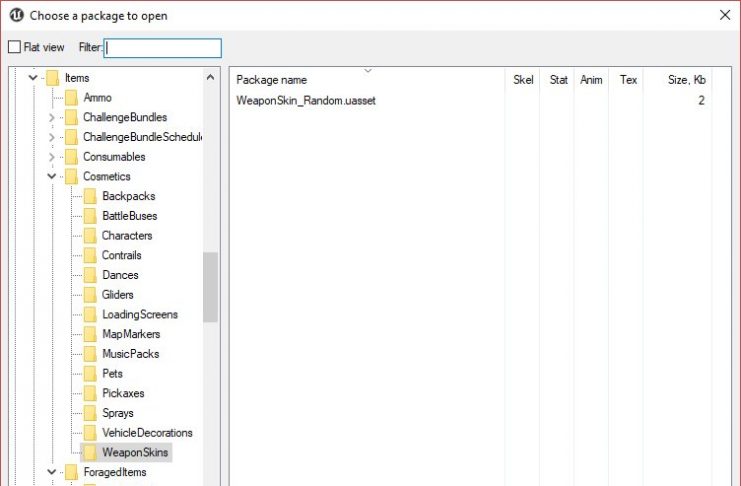Click the tree scrollbar up arrow
The height and width of the screenshot is (486, 741).
point(210,77)
